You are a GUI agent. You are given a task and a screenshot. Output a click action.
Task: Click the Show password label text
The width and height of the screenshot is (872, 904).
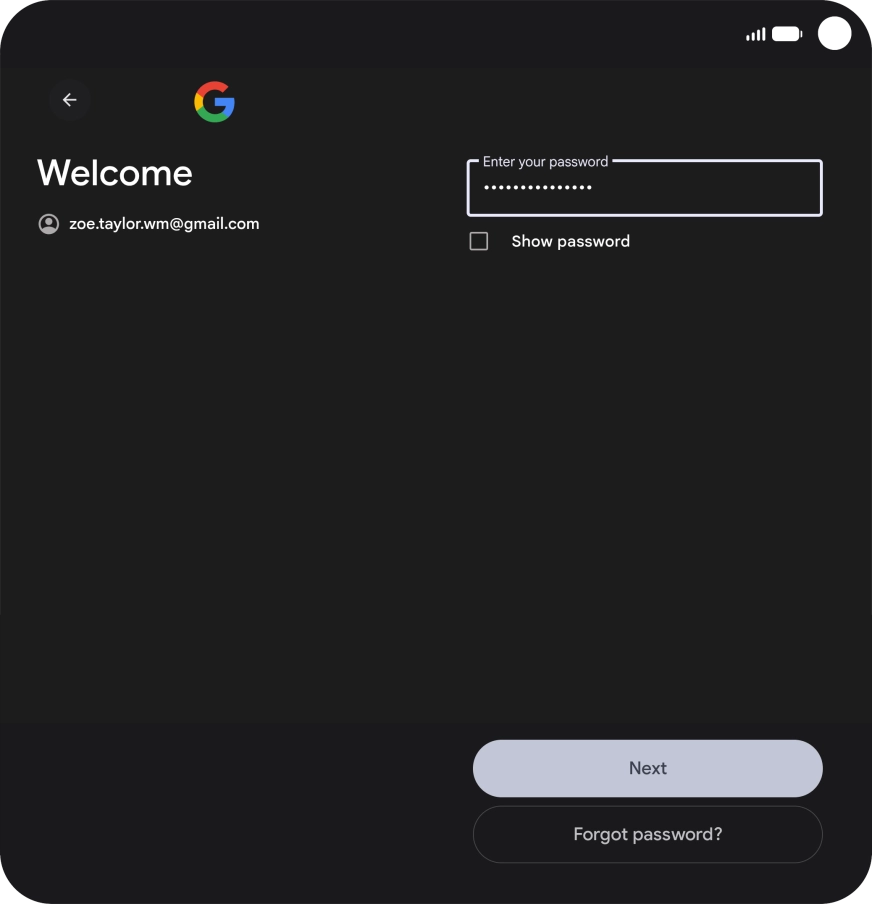[x=570, y=241]
